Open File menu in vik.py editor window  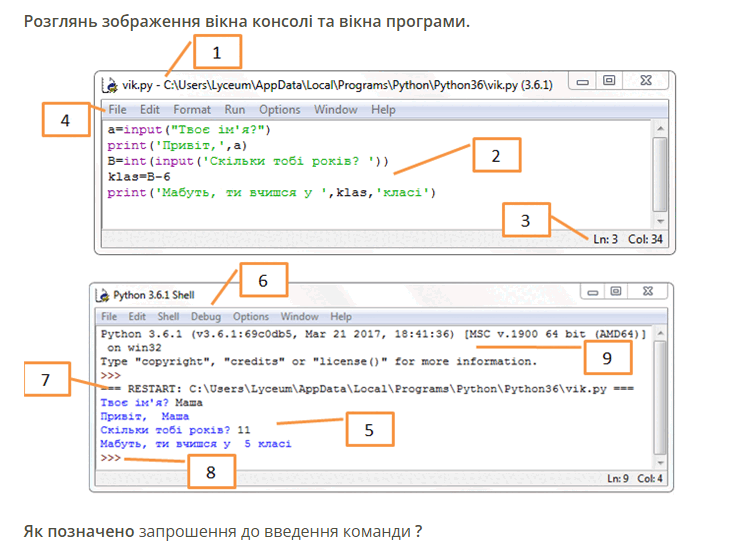pos(117,110)
